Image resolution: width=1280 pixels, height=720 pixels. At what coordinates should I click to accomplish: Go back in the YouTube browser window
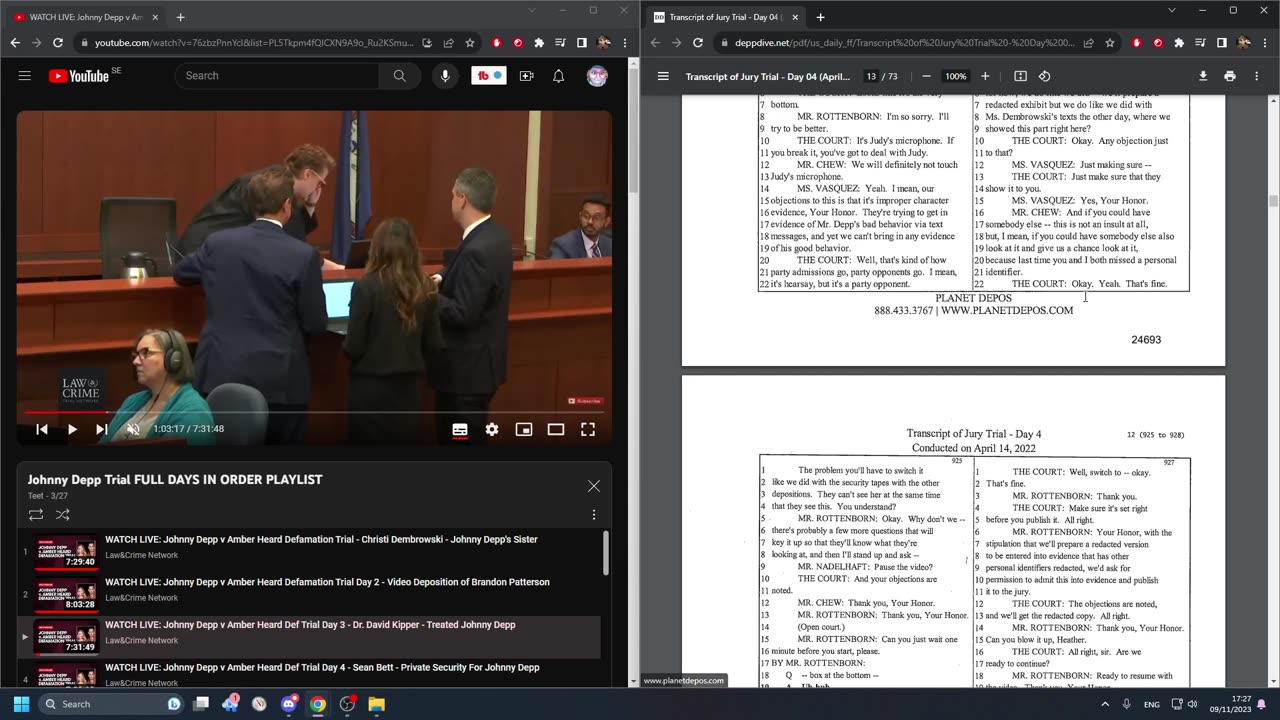(x=14, y=43)
